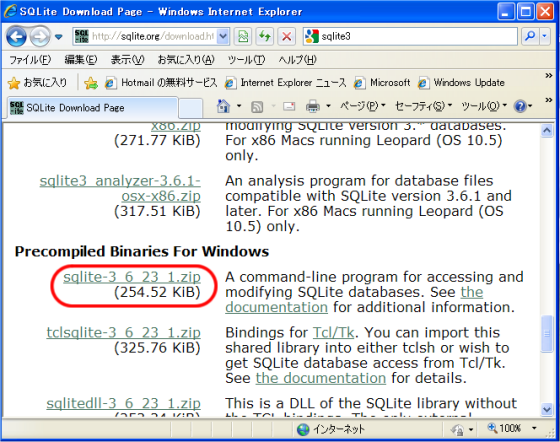Open the 編集(E) menu
The width and height of the screenshot is (560, 442).
tap(81, 60)
